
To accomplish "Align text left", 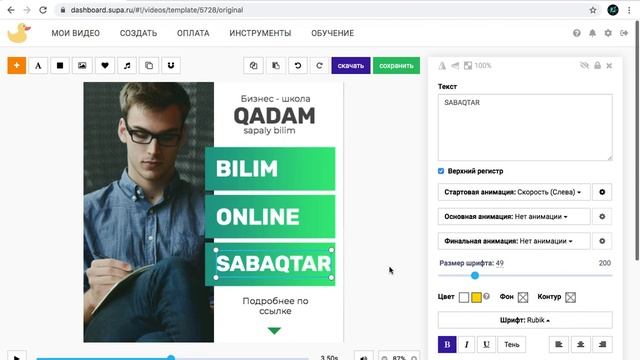I will click(559, 344).
